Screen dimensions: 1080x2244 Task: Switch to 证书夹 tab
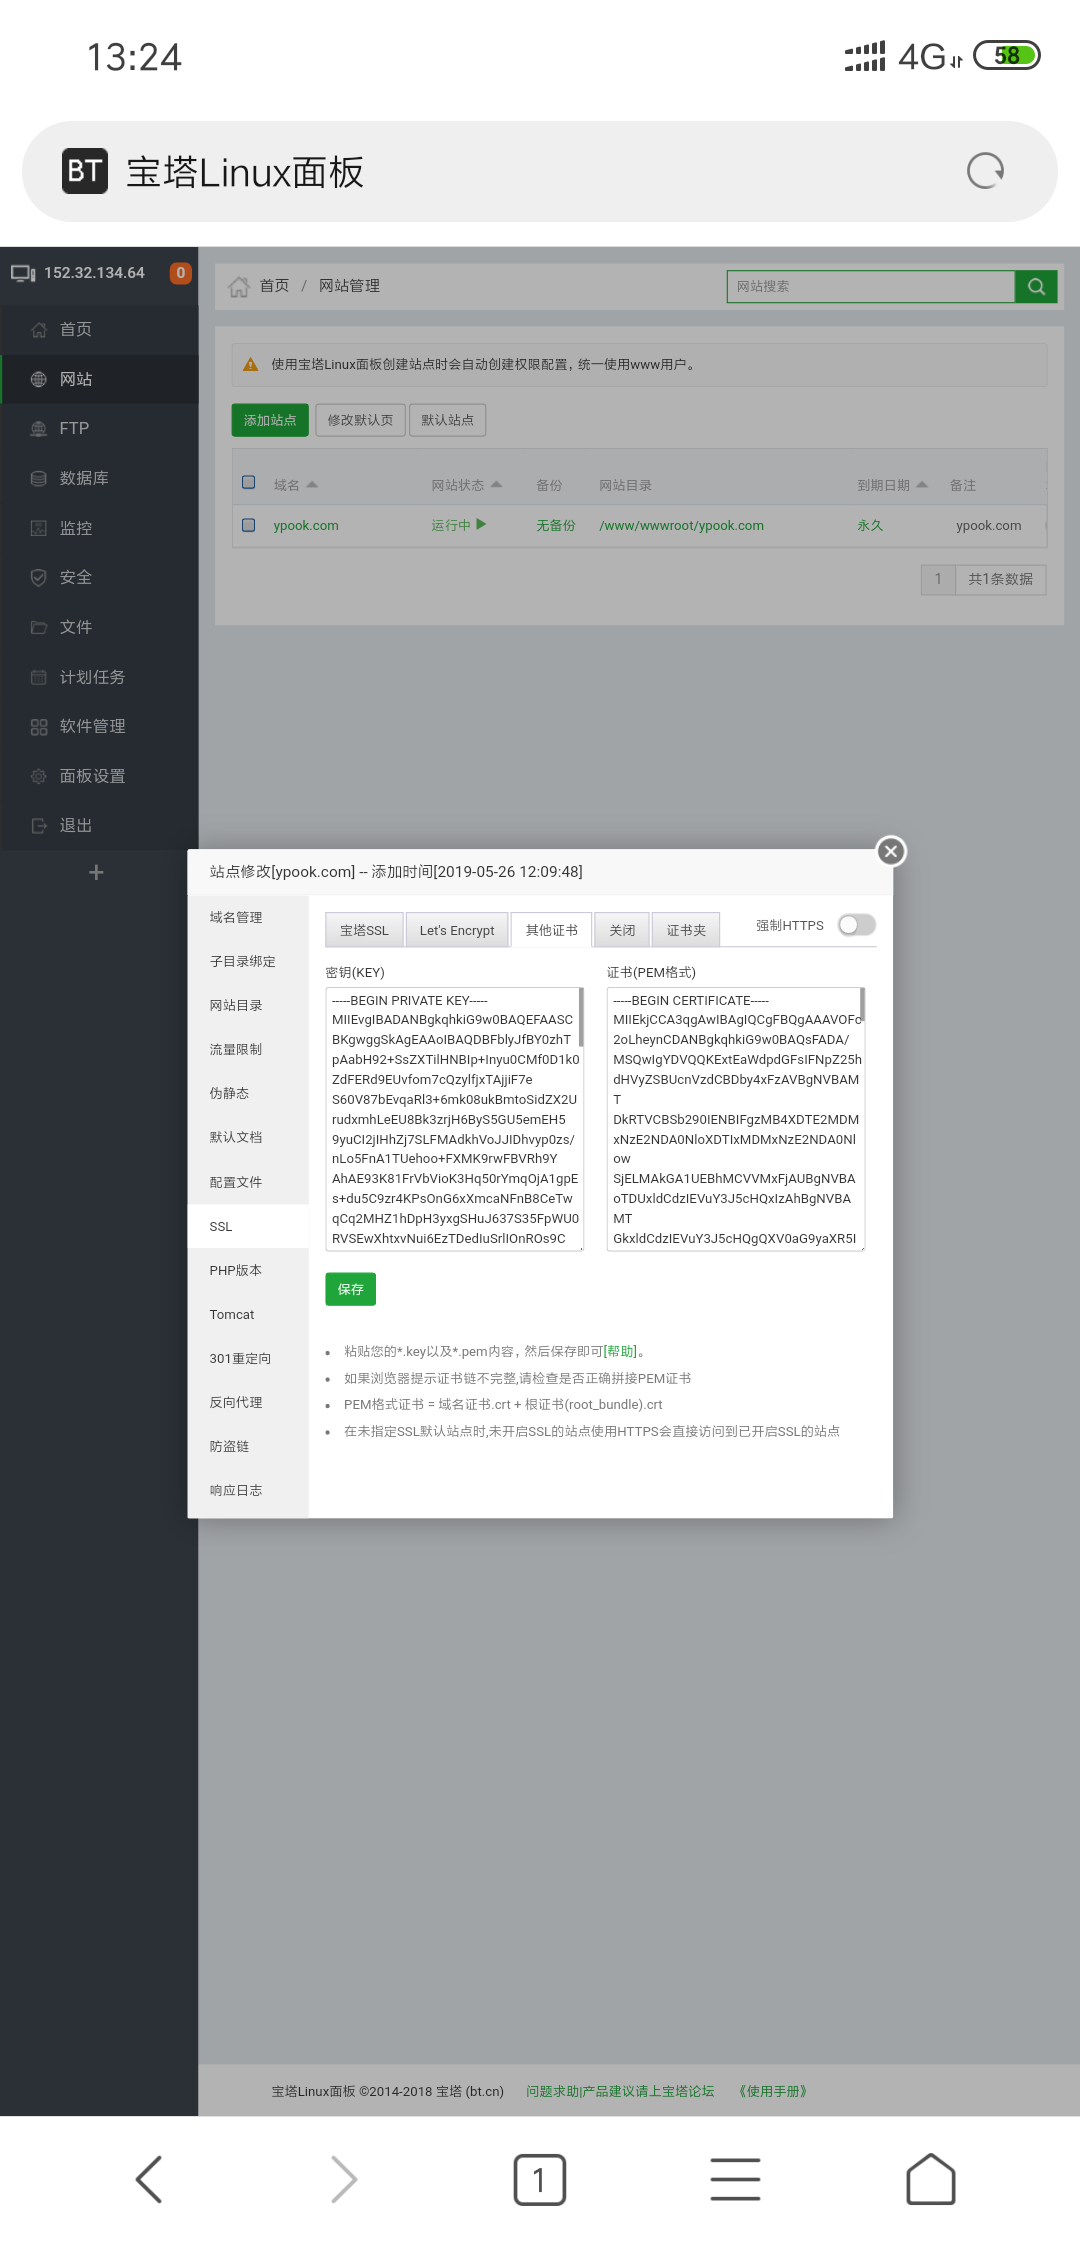pyautogui.click(x=686, y=930)
